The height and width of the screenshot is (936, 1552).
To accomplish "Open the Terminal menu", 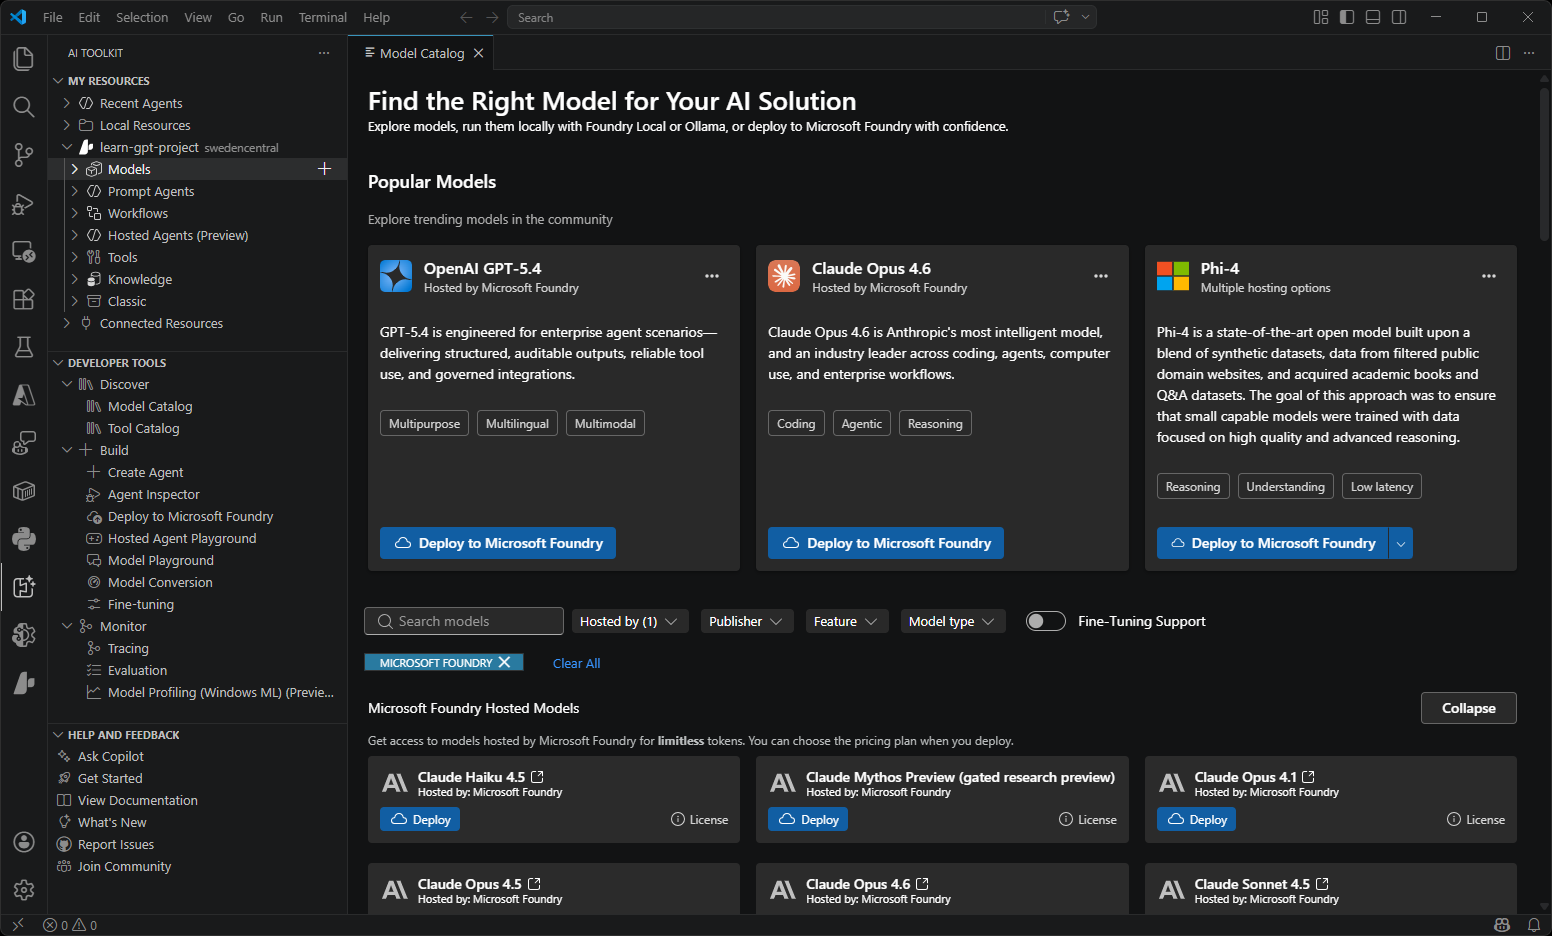I will (322, 17).
